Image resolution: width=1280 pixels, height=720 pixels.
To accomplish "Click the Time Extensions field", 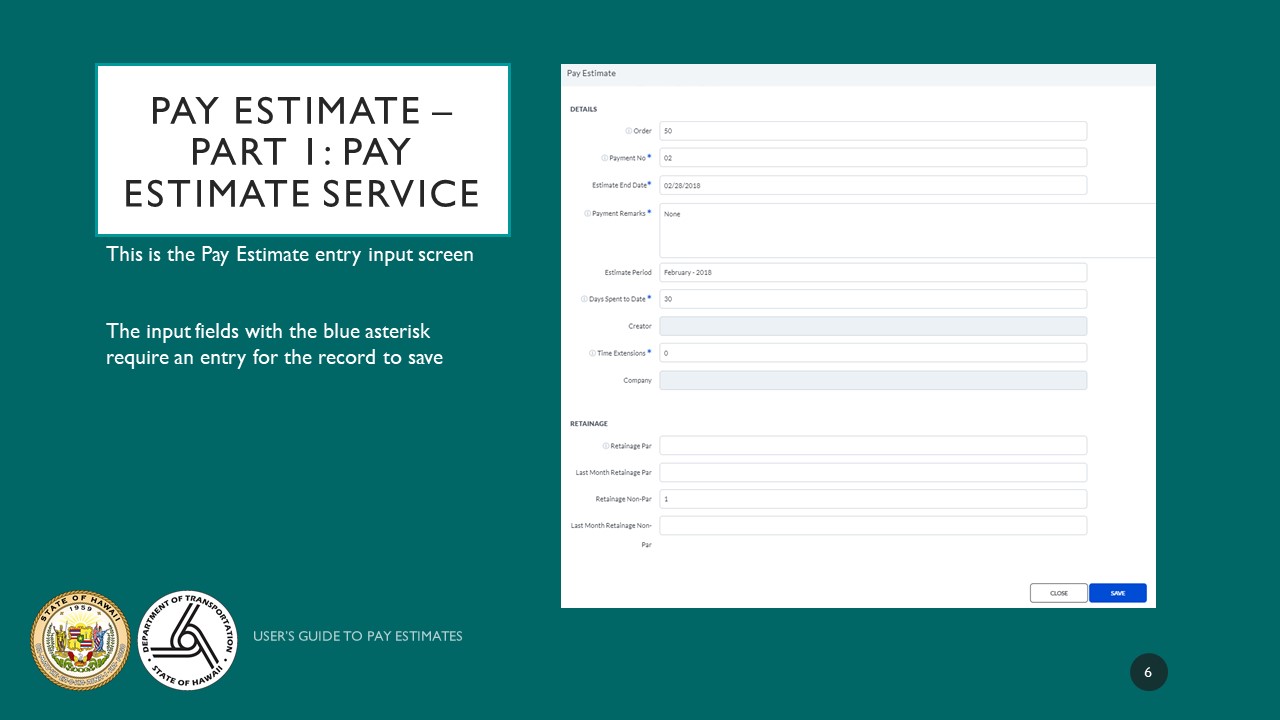I will pyautogui.click(x=873, y=353).
